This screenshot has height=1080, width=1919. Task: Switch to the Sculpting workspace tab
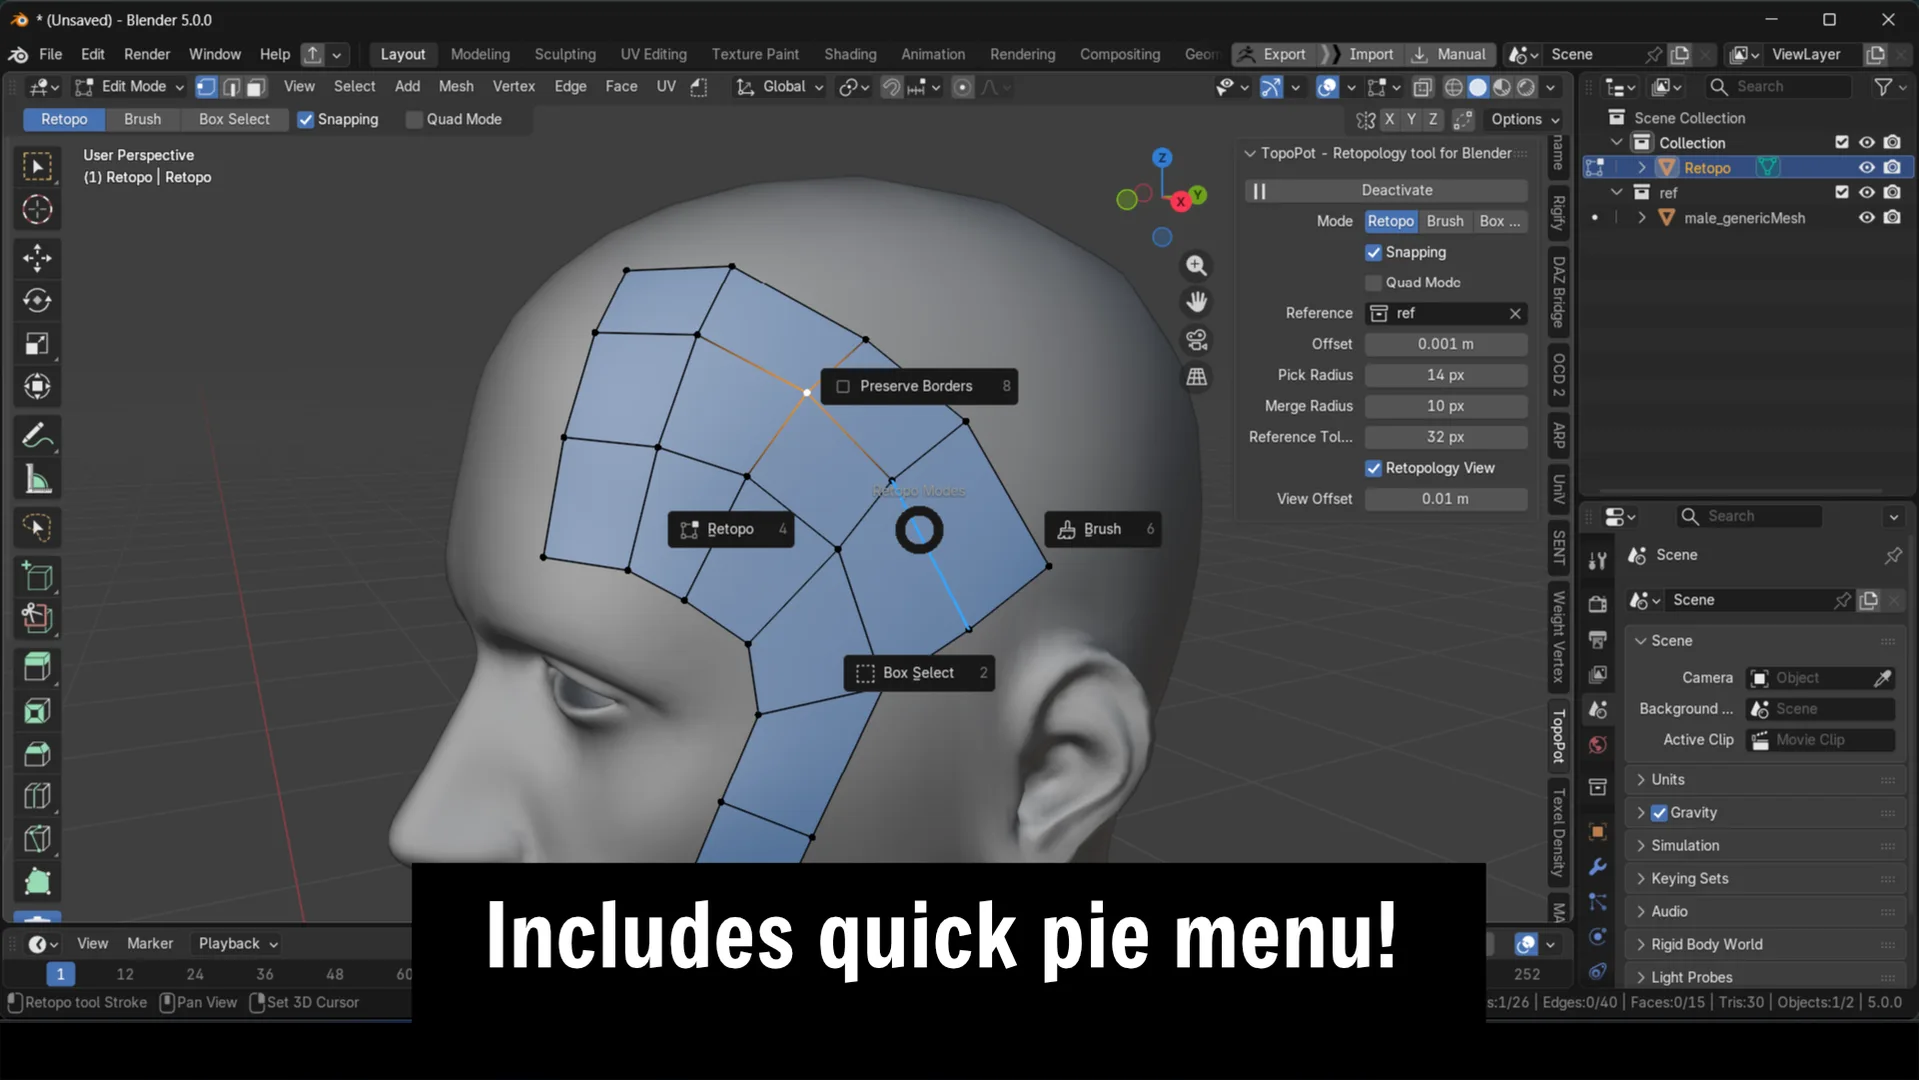pos(564,54)
